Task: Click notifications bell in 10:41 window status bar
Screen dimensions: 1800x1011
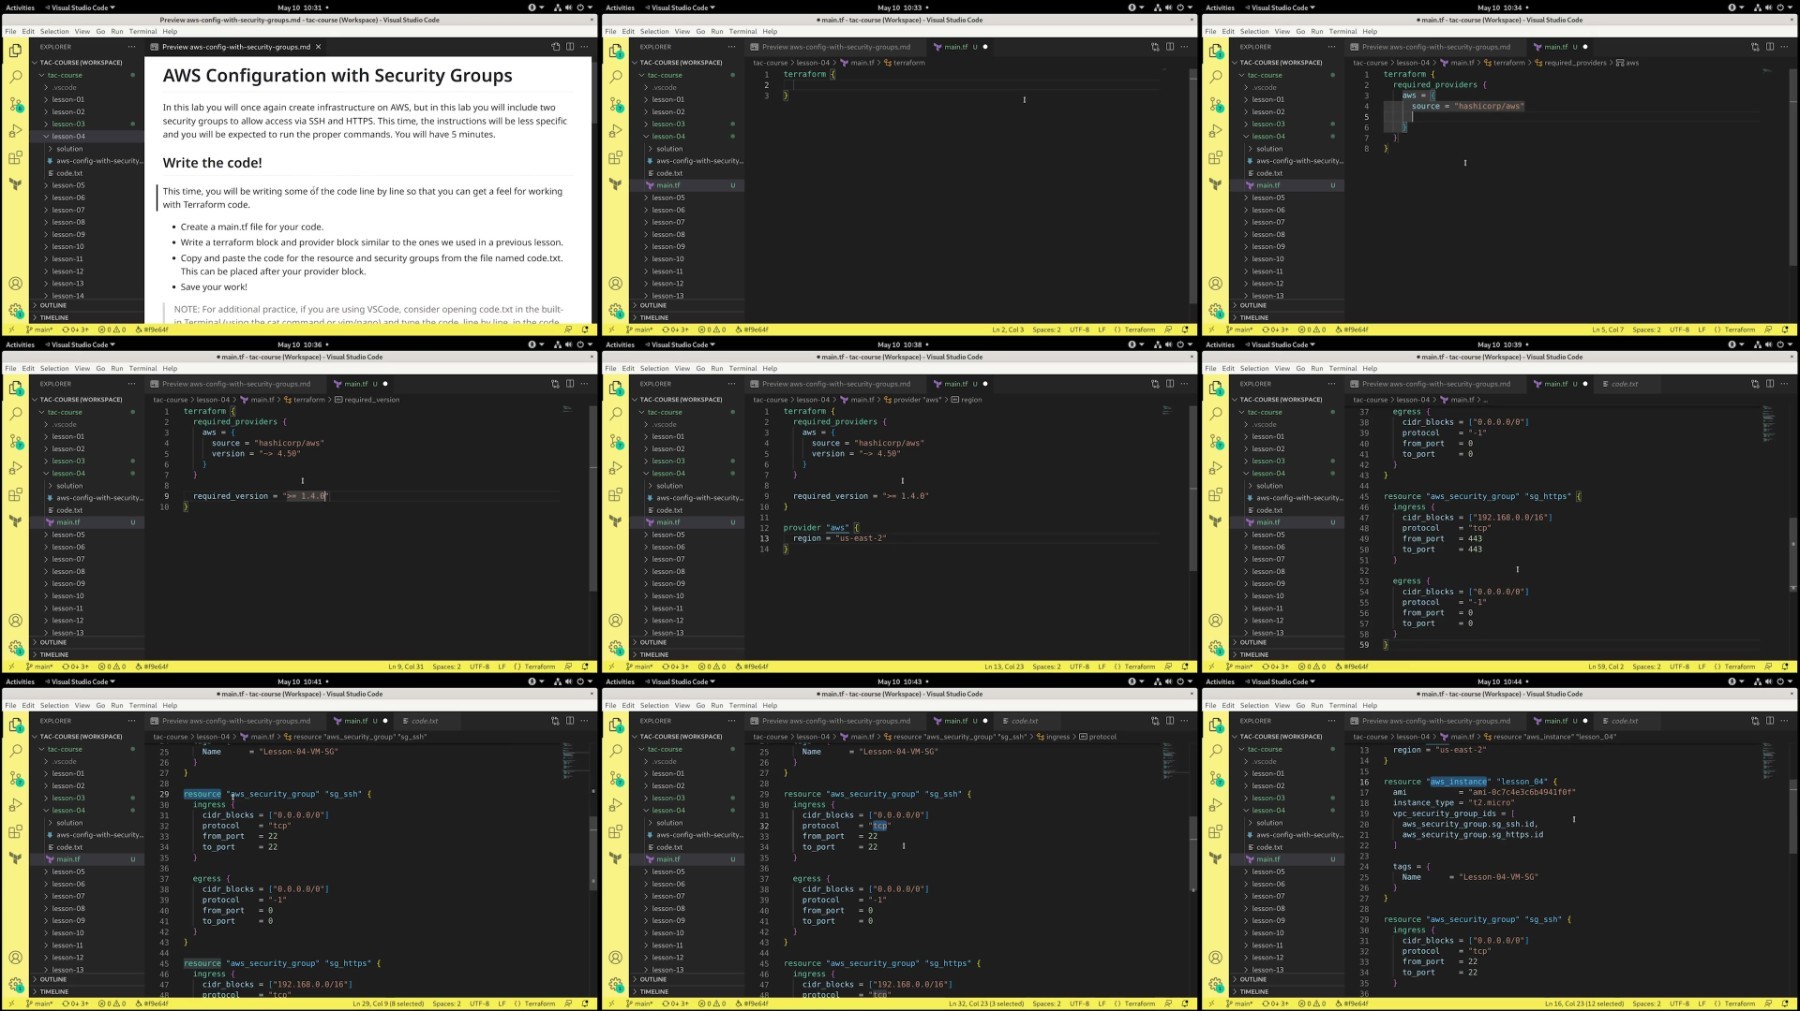Action: click(x=585, y=1003)
